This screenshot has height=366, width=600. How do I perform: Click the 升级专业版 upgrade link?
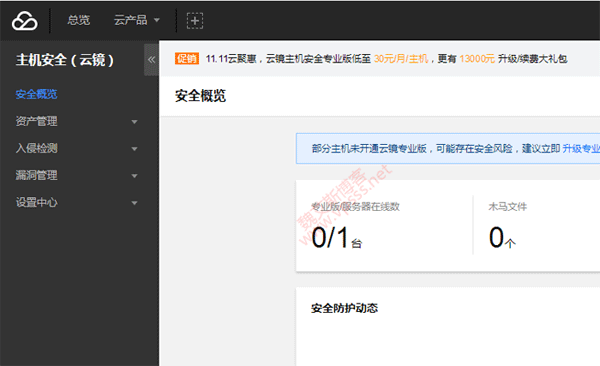(x=581, y=149)
